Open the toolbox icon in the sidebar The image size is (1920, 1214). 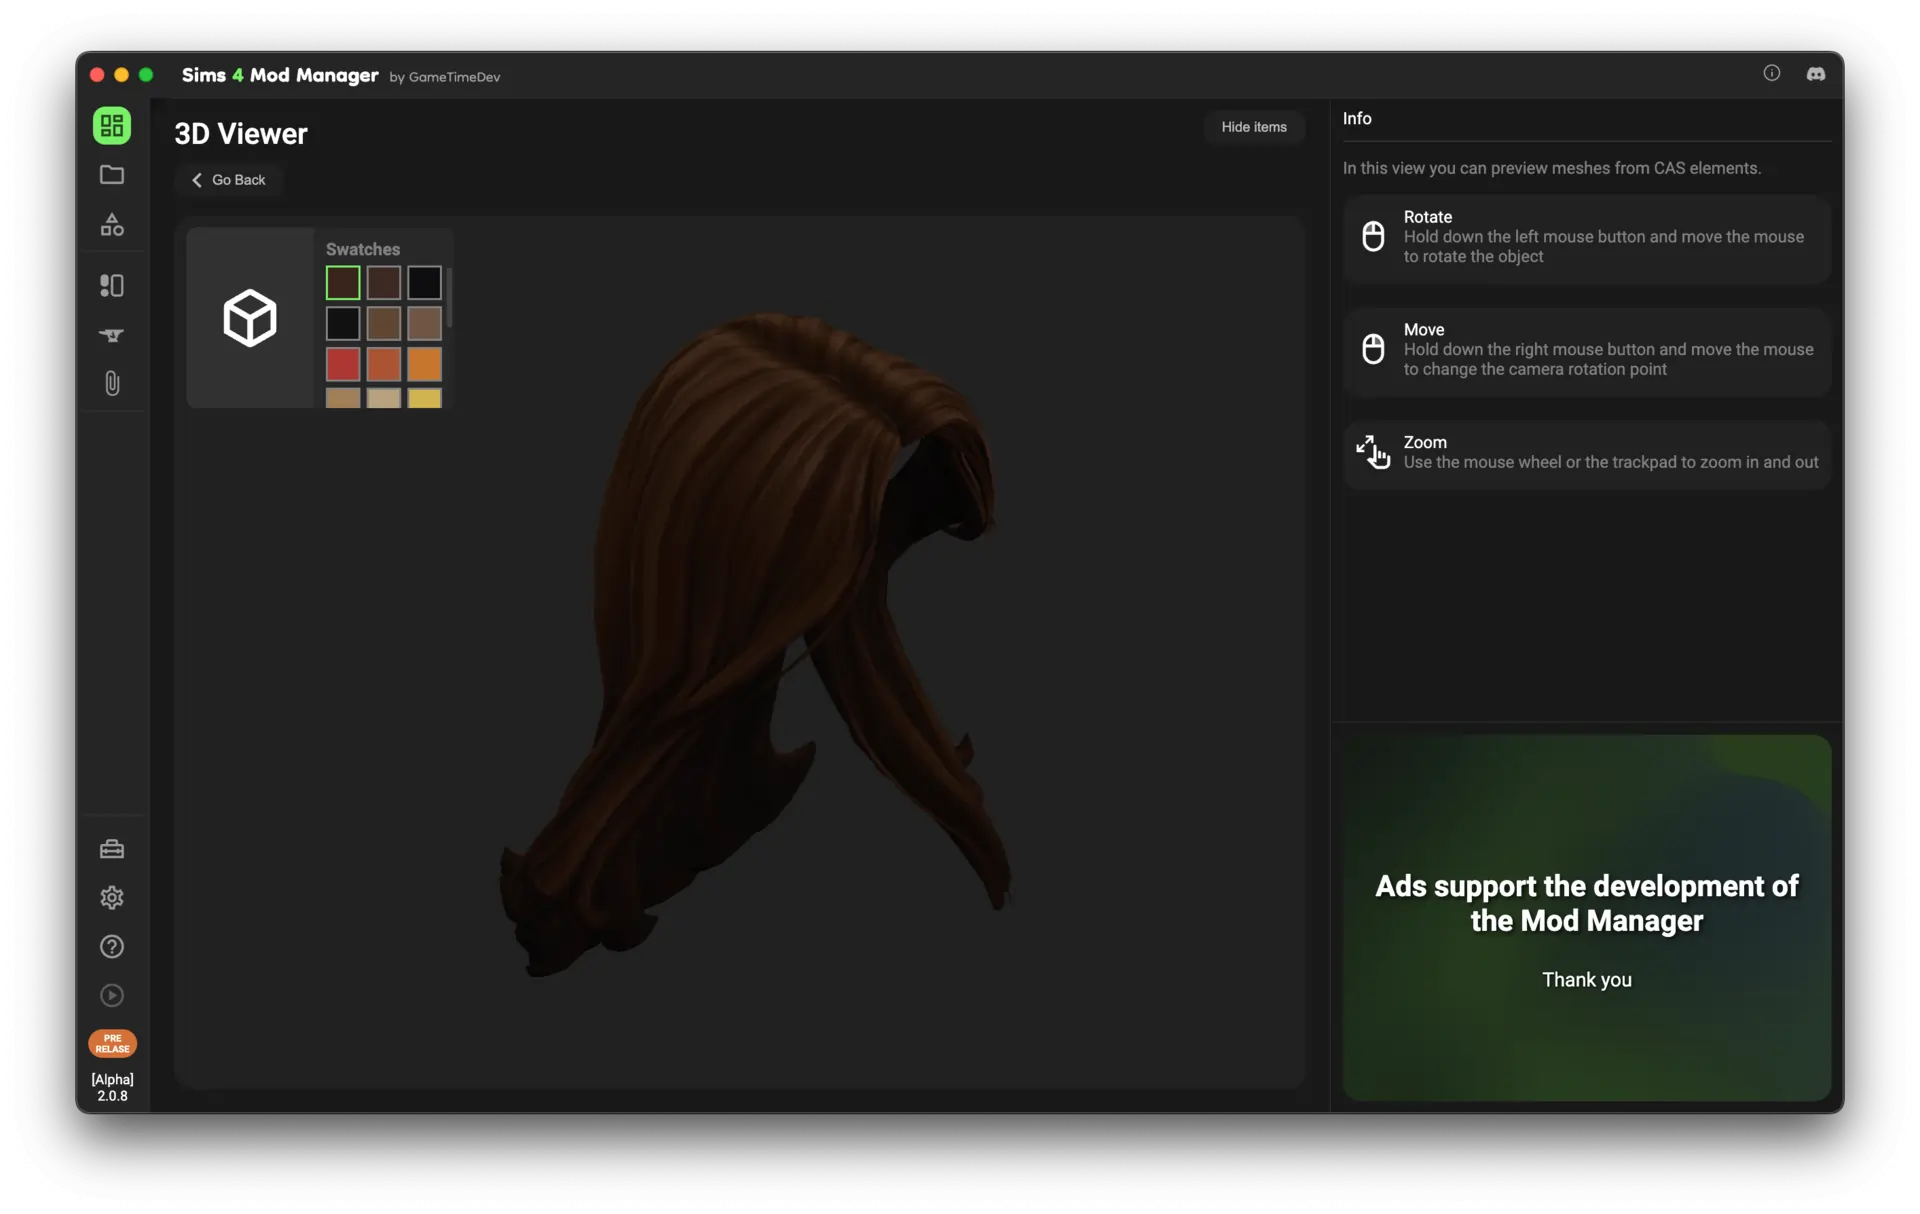coord(112,849)
